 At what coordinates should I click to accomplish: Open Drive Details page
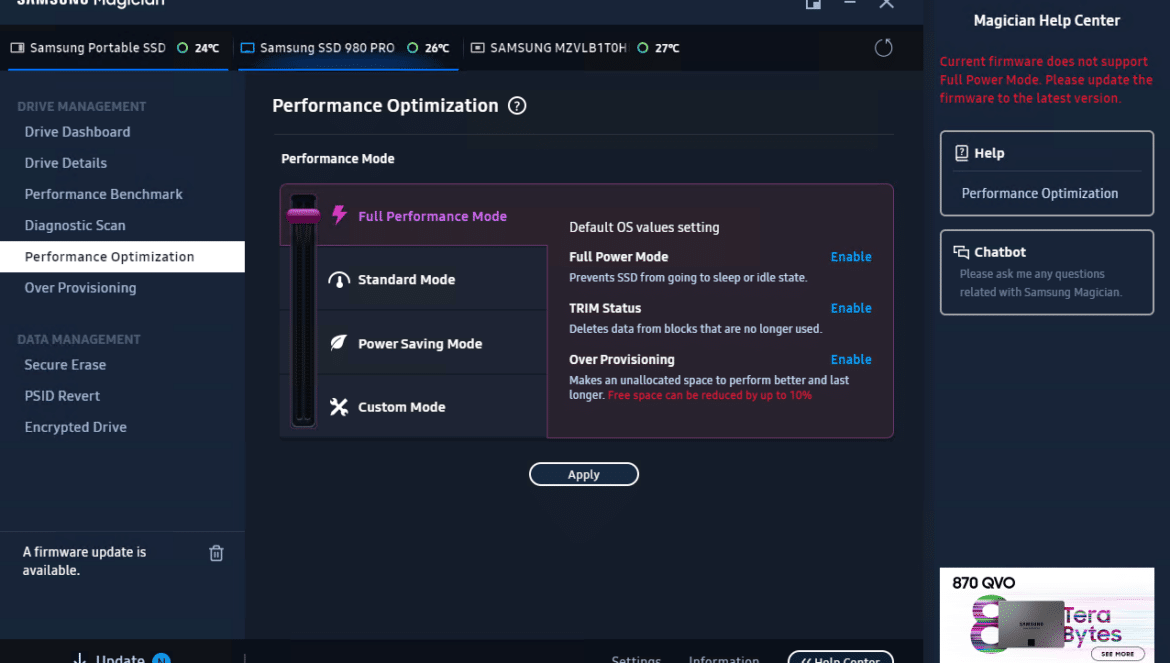click(66, 163)
